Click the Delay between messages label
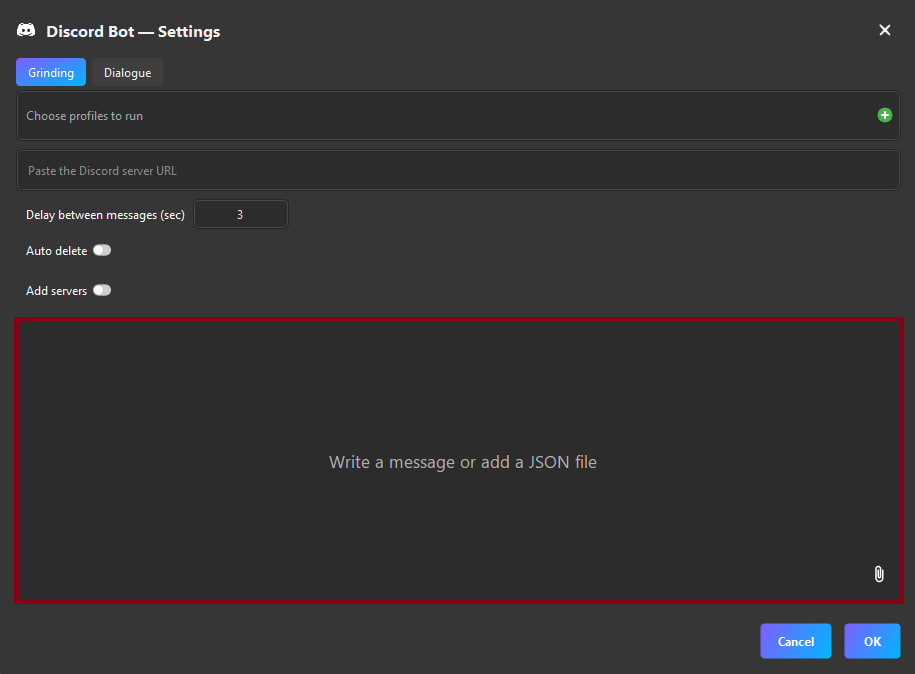Screen dimensions: 915x674 [x=105, y=214]
